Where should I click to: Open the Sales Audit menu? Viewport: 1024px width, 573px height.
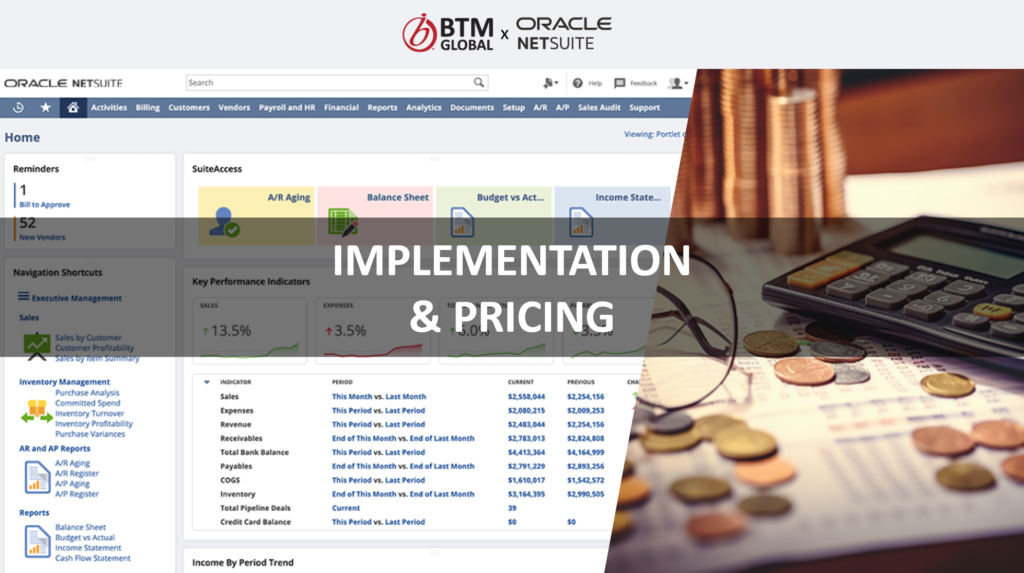click(599, 108)
